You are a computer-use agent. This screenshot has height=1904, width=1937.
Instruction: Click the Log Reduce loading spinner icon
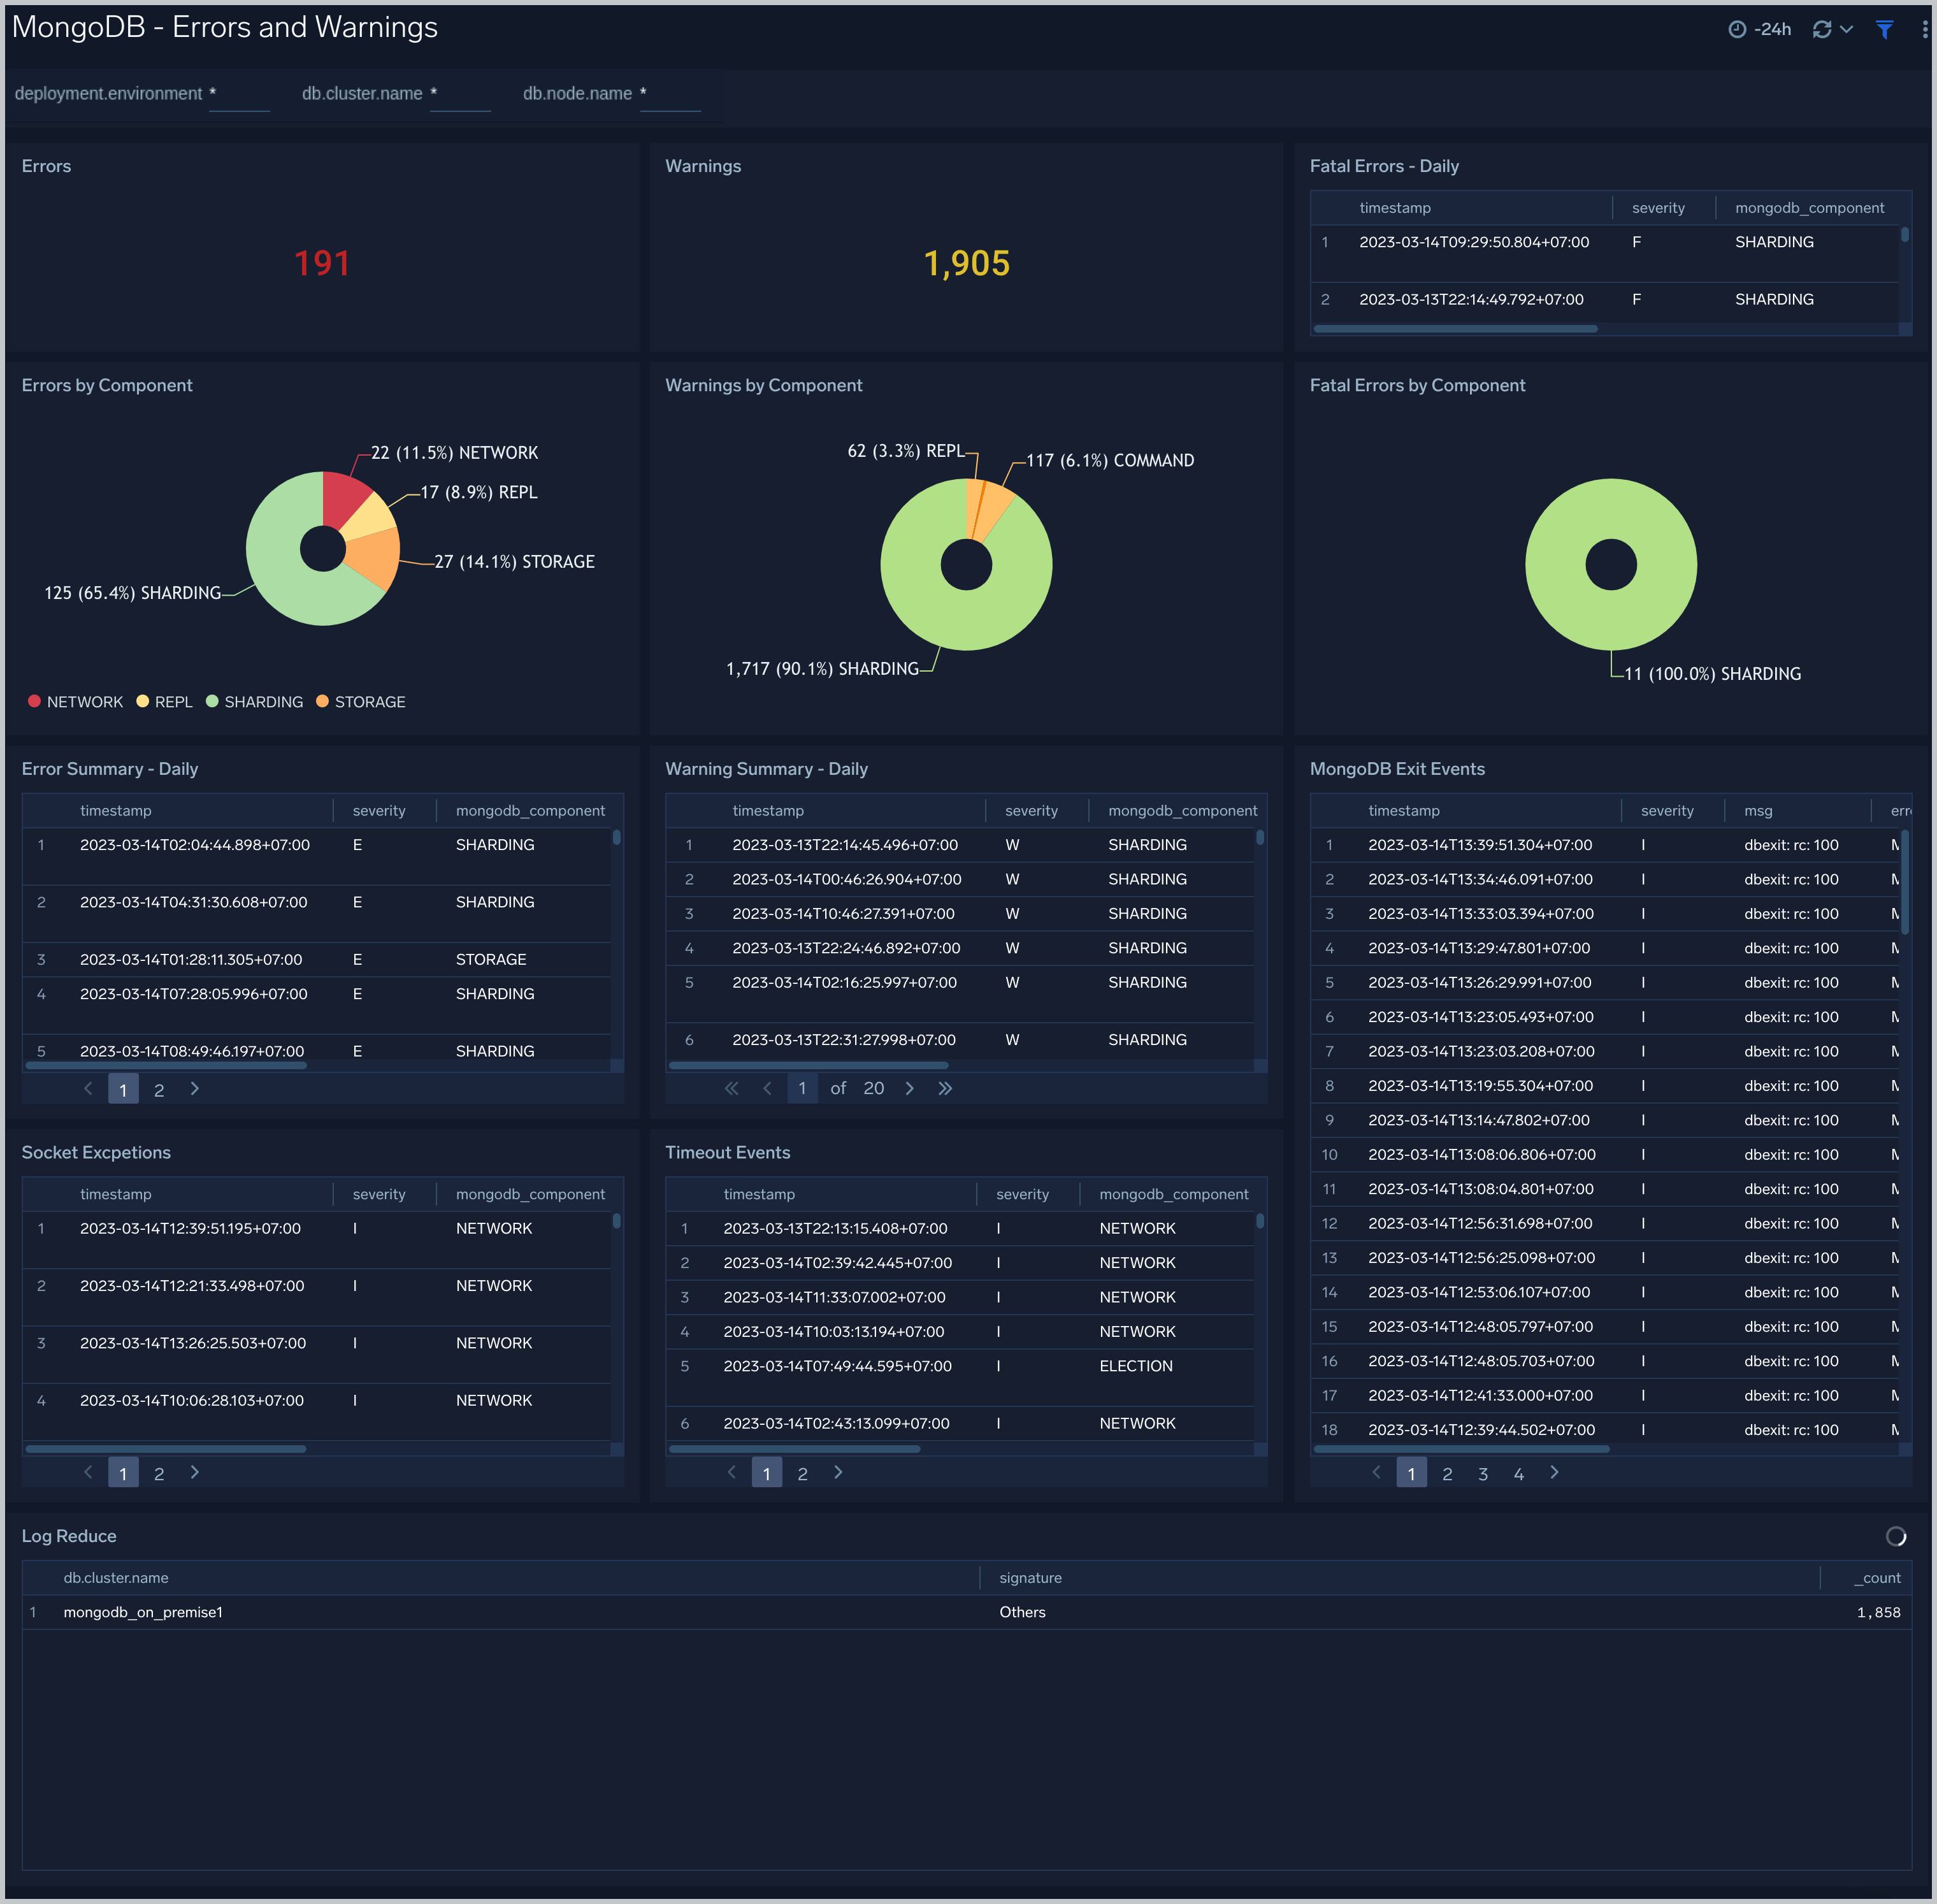pyautogui.click(x=1895, y=1536)
